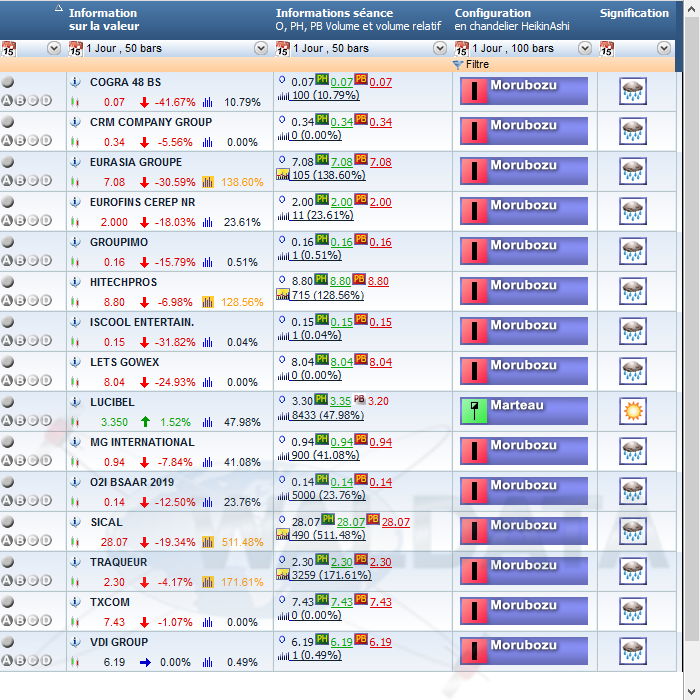Screen dimensions: 700x700
Task: Sort by Informations séance column header
Action: click(358, 20)
